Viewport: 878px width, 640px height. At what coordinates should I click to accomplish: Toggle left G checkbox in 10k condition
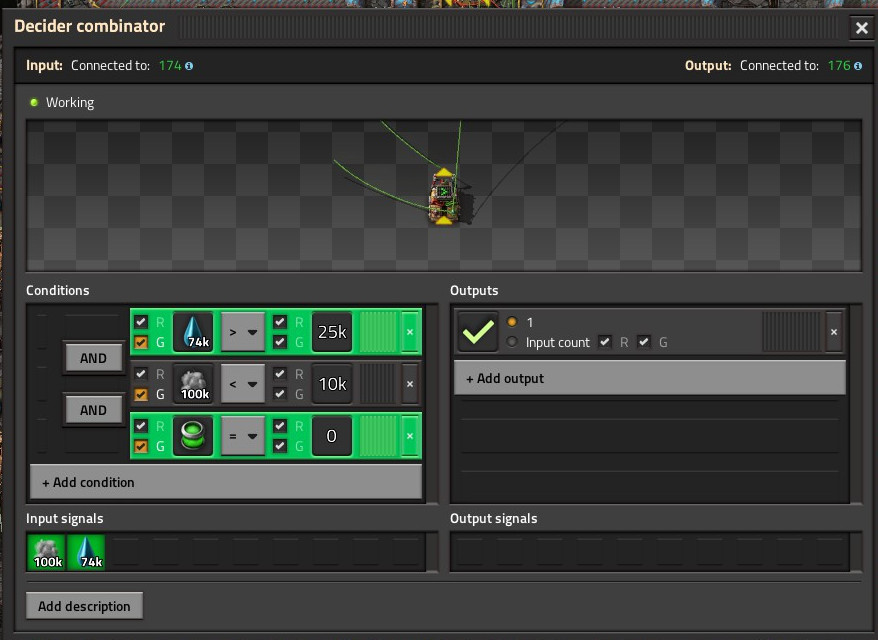(x=141, y=394)
